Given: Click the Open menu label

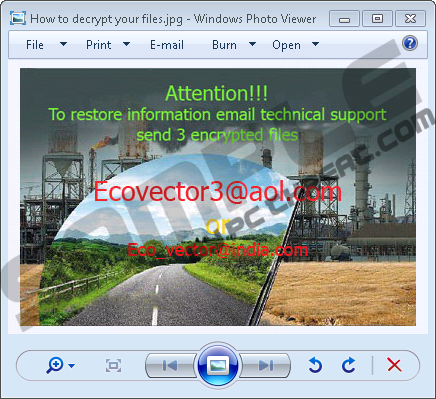Looking at the screenshot, I should point(286,45).
